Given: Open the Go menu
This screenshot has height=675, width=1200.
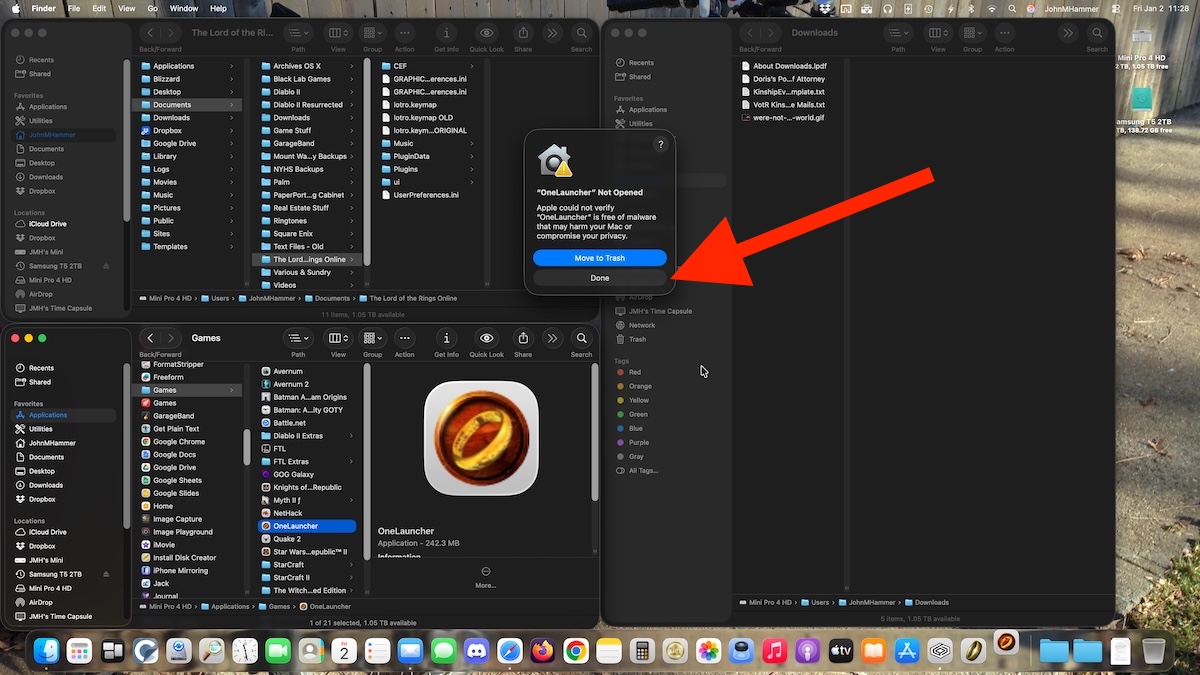Looking at the screenshot, I should coord(151,8).
